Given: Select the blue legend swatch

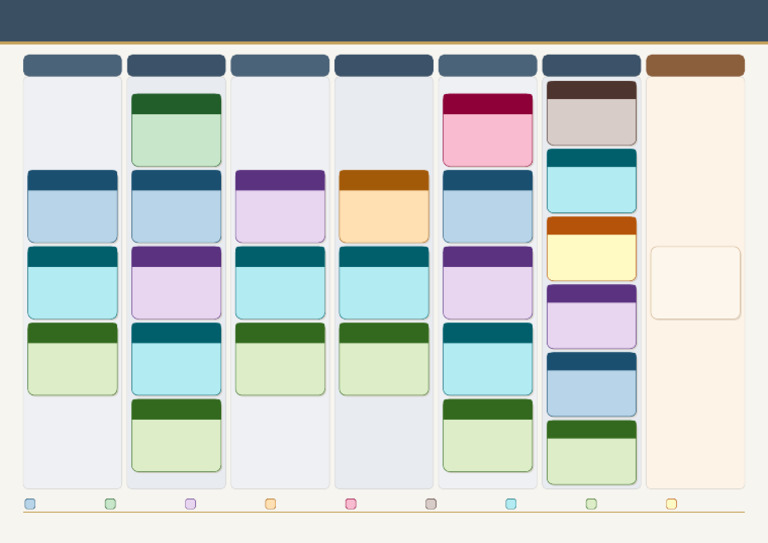Looking at the screenshot, I should tap(30, 504).
